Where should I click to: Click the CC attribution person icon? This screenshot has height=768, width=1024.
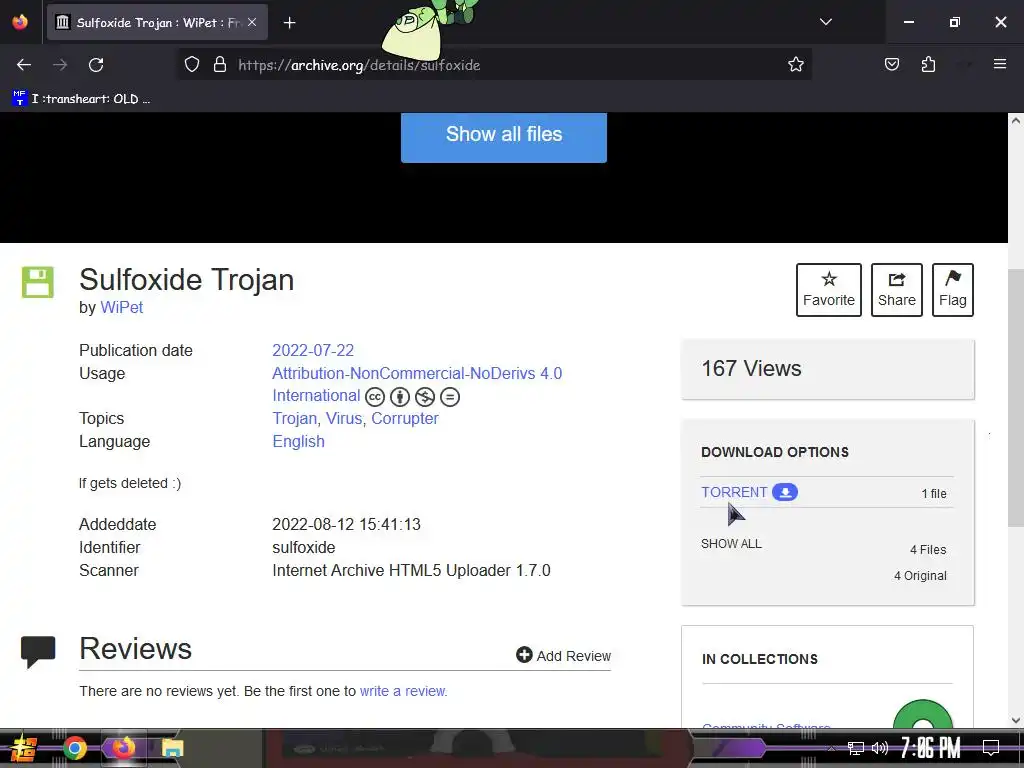[400, 396]
